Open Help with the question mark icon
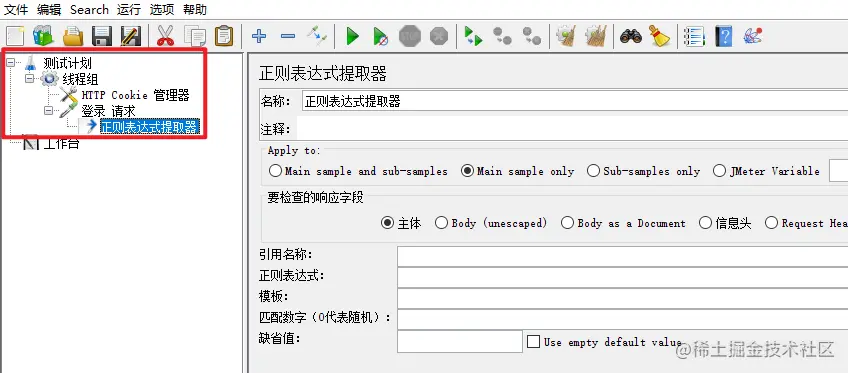848x373 pixels. (724, 36)
